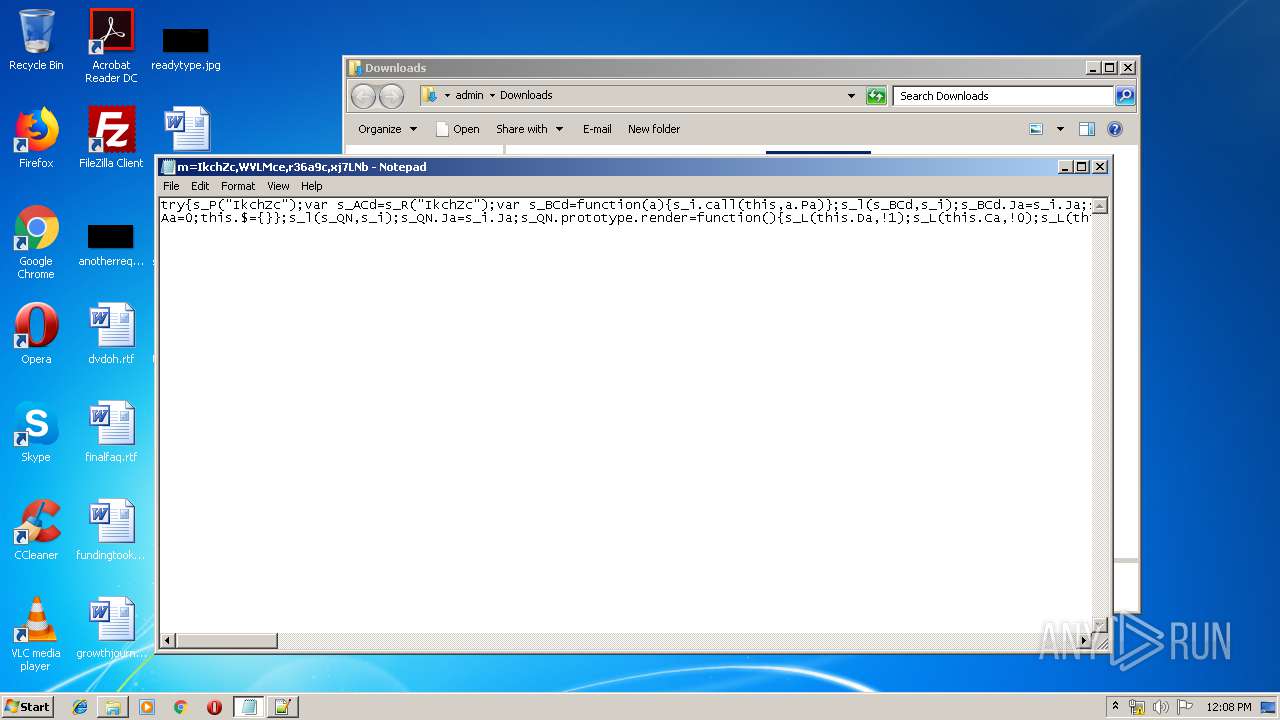The image size is (1280, 720).
Task: Click Notepad horizontal scrollbar thumb
Action: tap(227, 640)
